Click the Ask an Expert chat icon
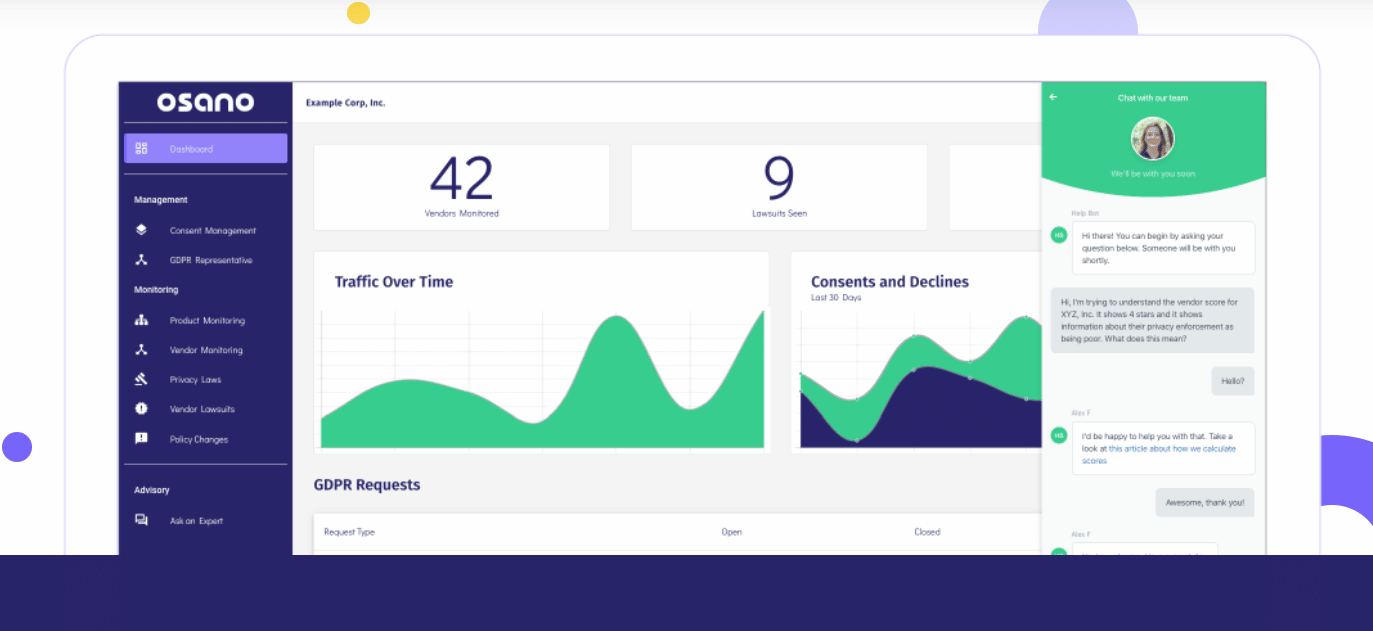This screenshot has height=631, width=1373. point(141,520)
